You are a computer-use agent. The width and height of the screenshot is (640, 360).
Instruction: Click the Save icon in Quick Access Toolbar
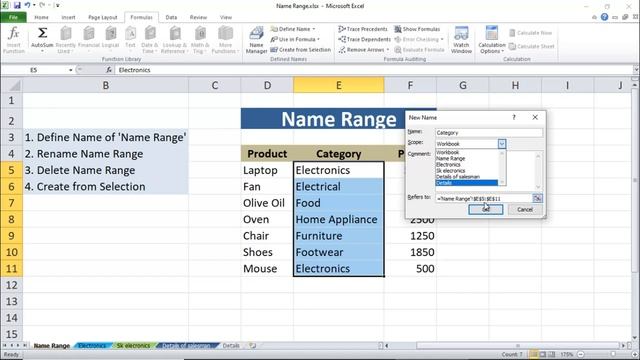coord(17,5)
